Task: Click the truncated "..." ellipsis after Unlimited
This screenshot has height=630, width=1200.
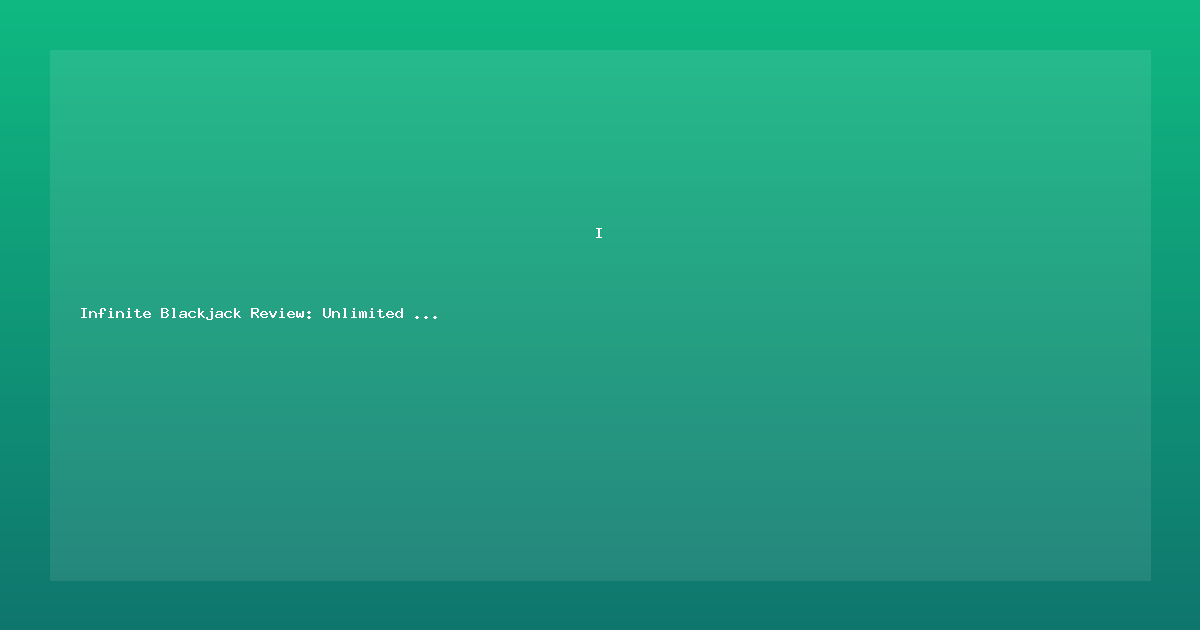Action: (426, 316)
